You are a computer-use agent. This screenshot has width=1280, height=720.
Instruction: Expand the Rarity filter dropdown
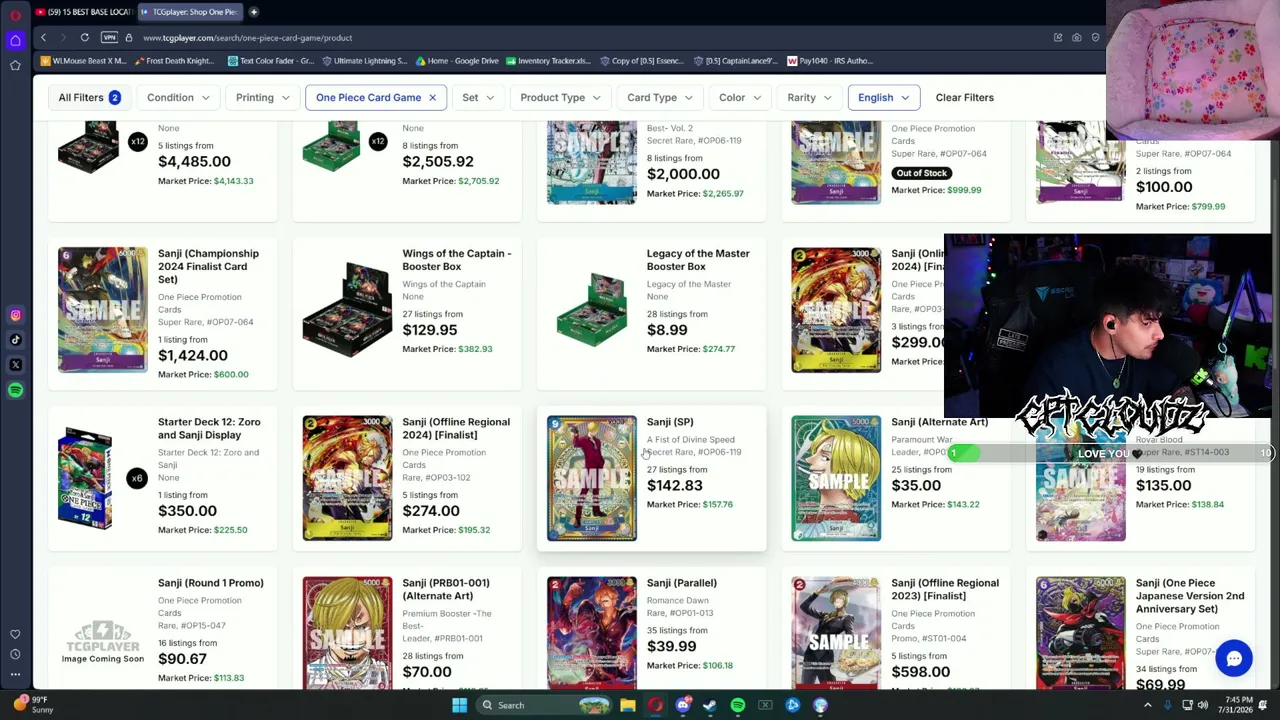(x=809, y=98)
